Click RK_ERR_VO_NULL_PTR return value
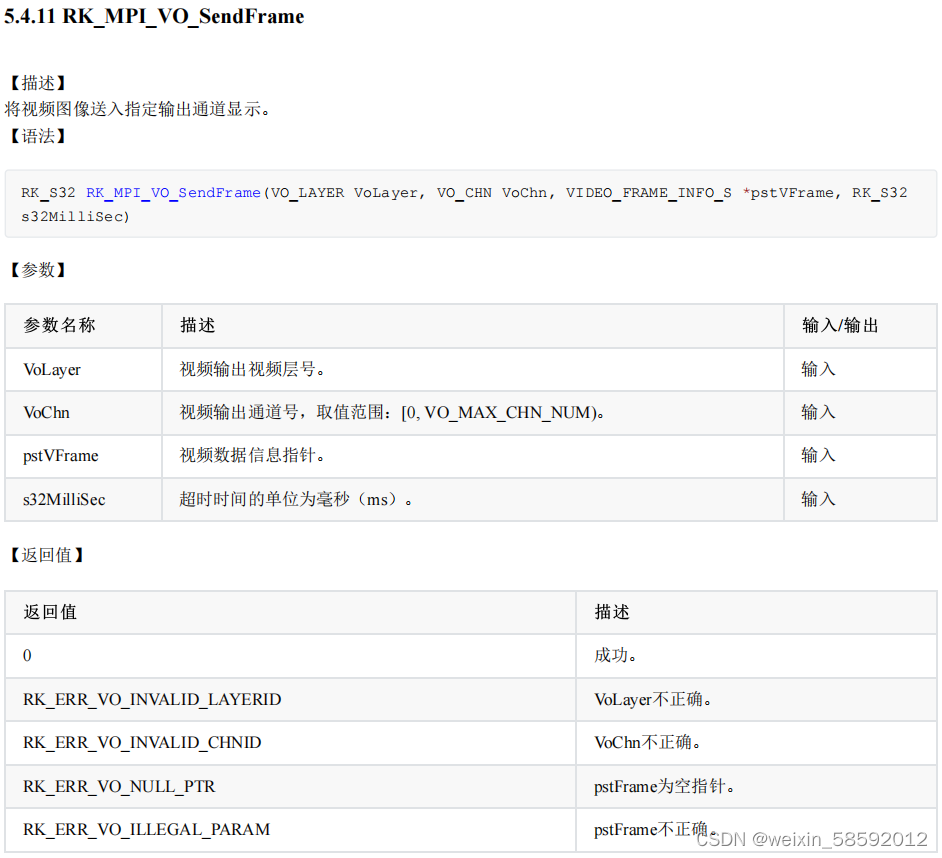 [119, 786]
